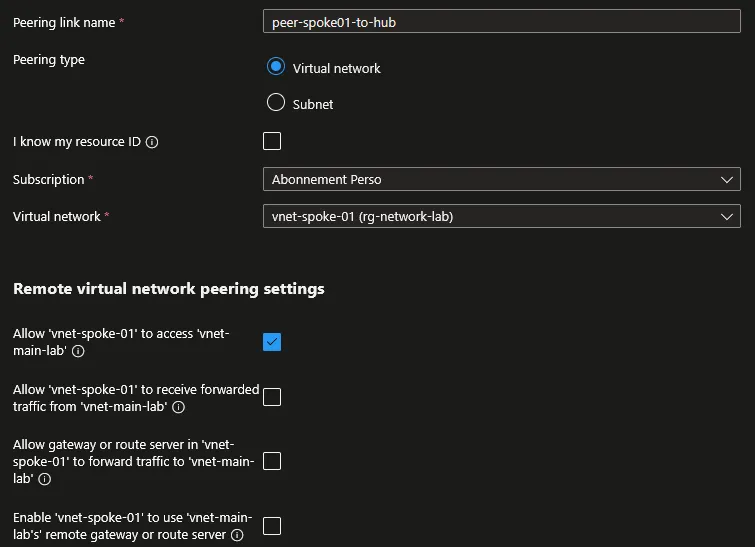
Task: Show info icon for forwarded traffic setting
Action: [x=179, y=407]
